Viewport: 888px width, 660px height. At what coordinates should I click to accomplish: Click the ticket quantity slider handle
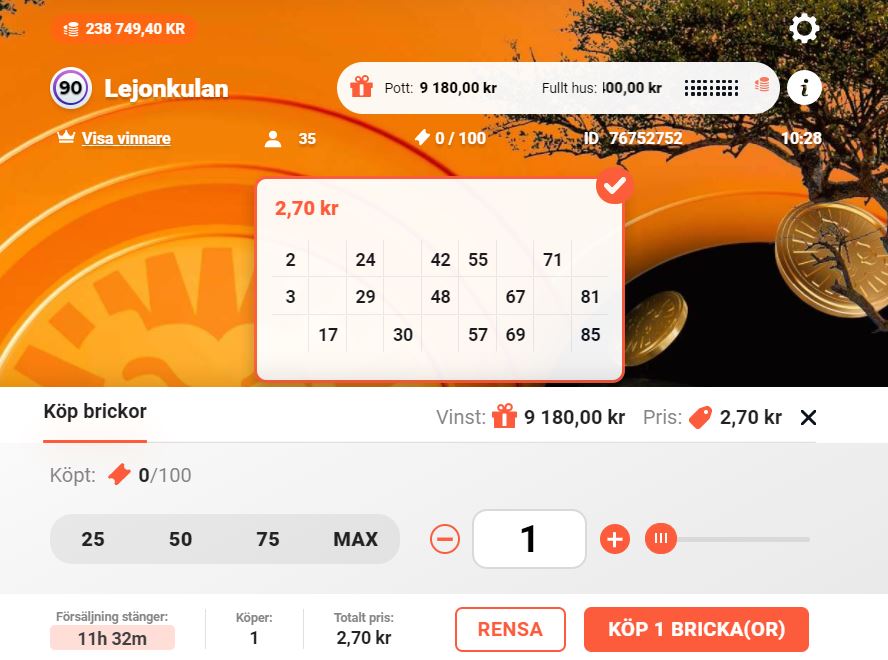(661, 539)
